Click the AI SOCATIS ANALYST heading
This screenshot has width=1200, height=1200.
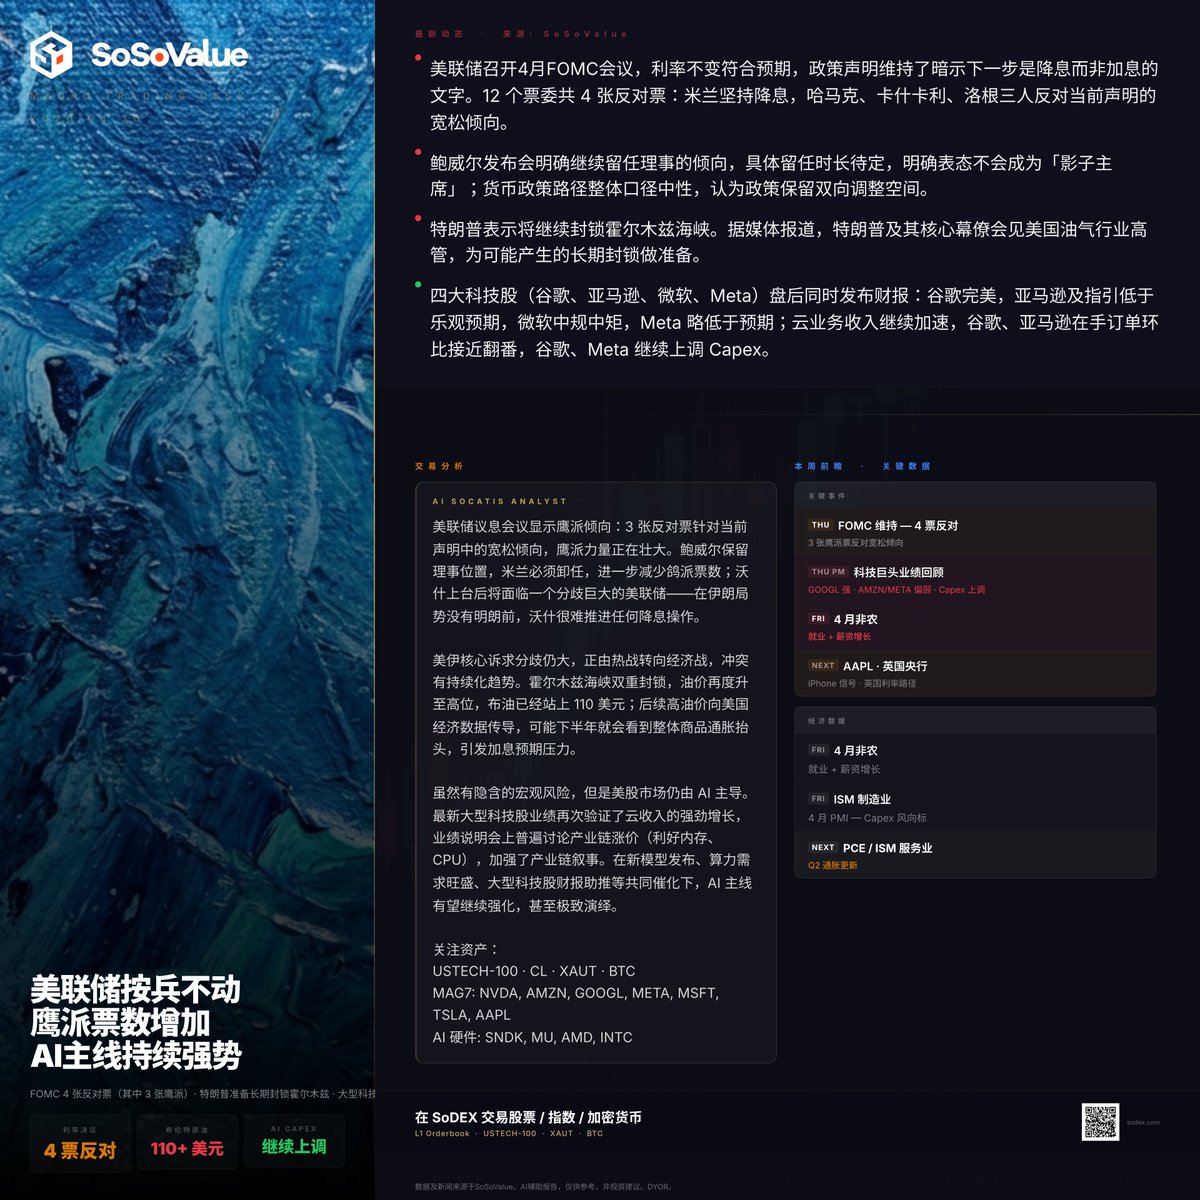(x=499, y=501)
